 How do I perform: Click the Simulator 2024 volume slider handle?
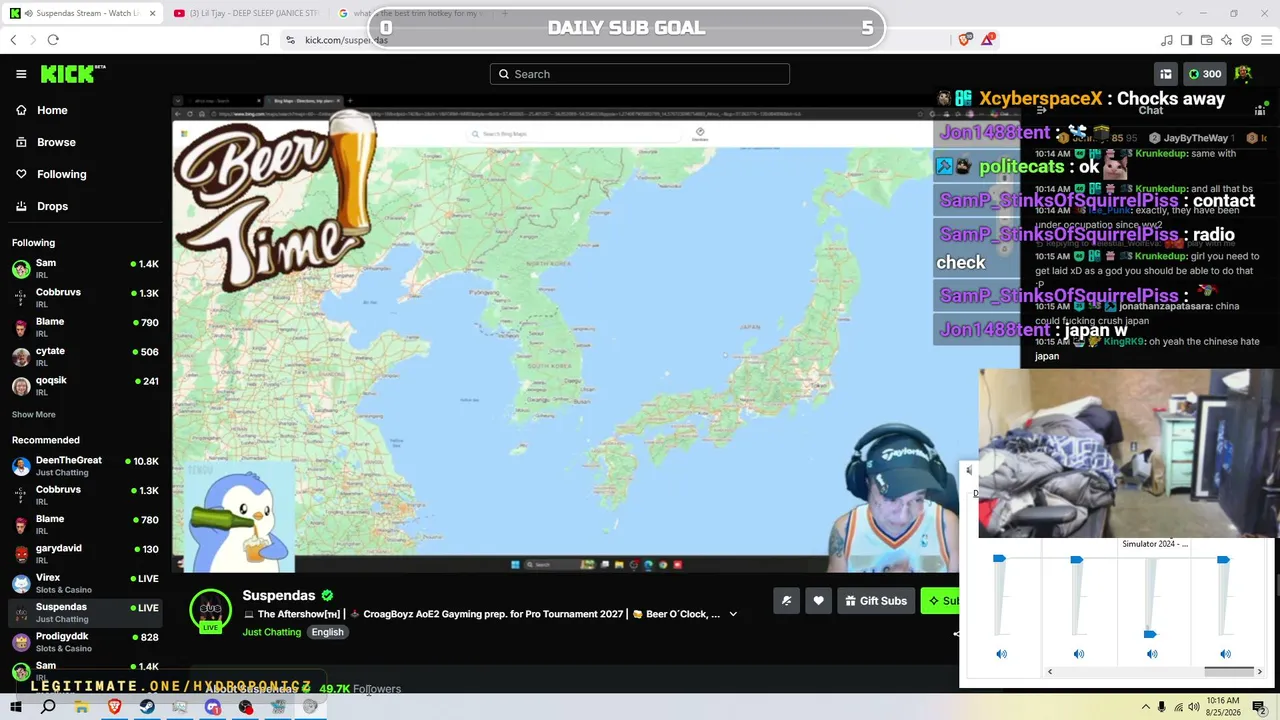point(1150,634)
